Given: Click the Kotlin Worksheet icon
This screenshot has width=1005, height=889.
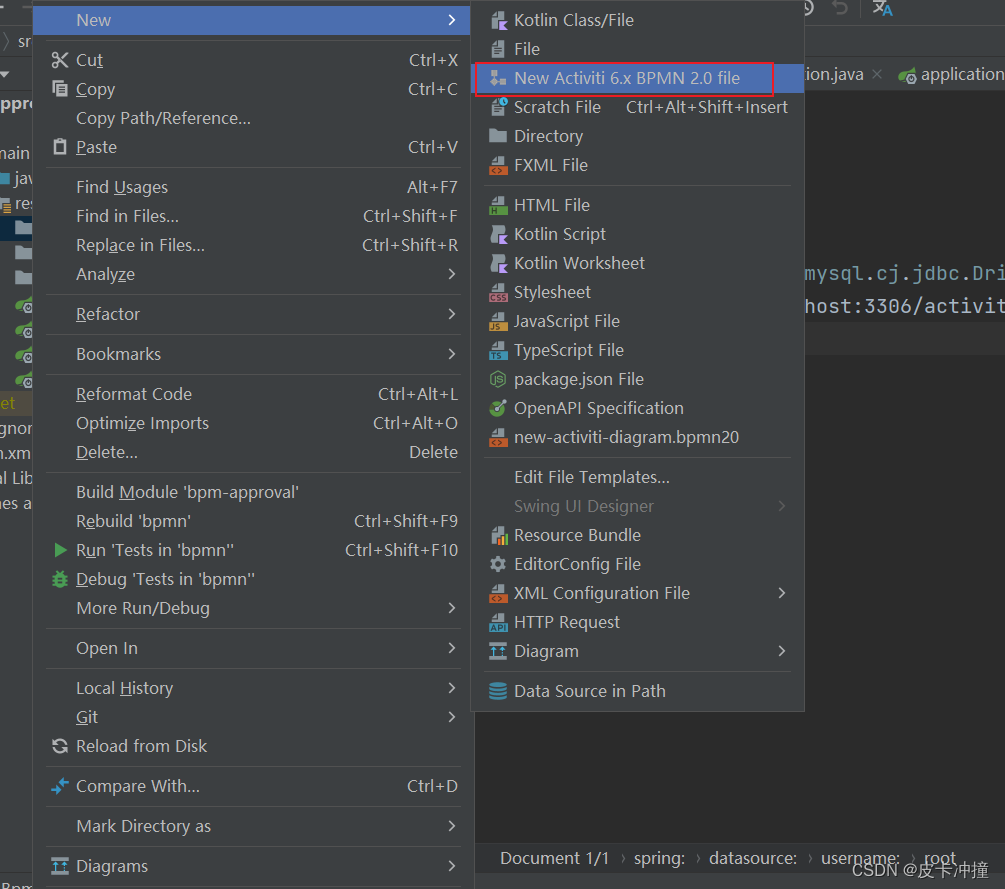Looking at the screenshot, I should point(498,263).
